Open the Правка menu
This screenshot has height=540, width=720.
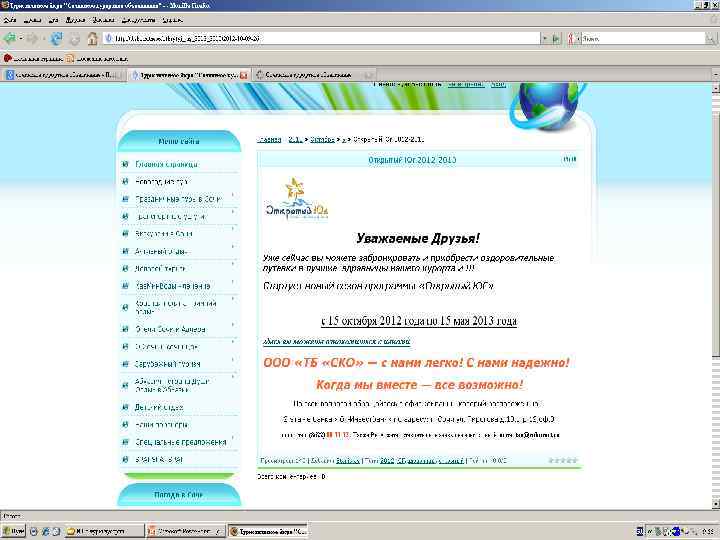click(x=33, y=20)
